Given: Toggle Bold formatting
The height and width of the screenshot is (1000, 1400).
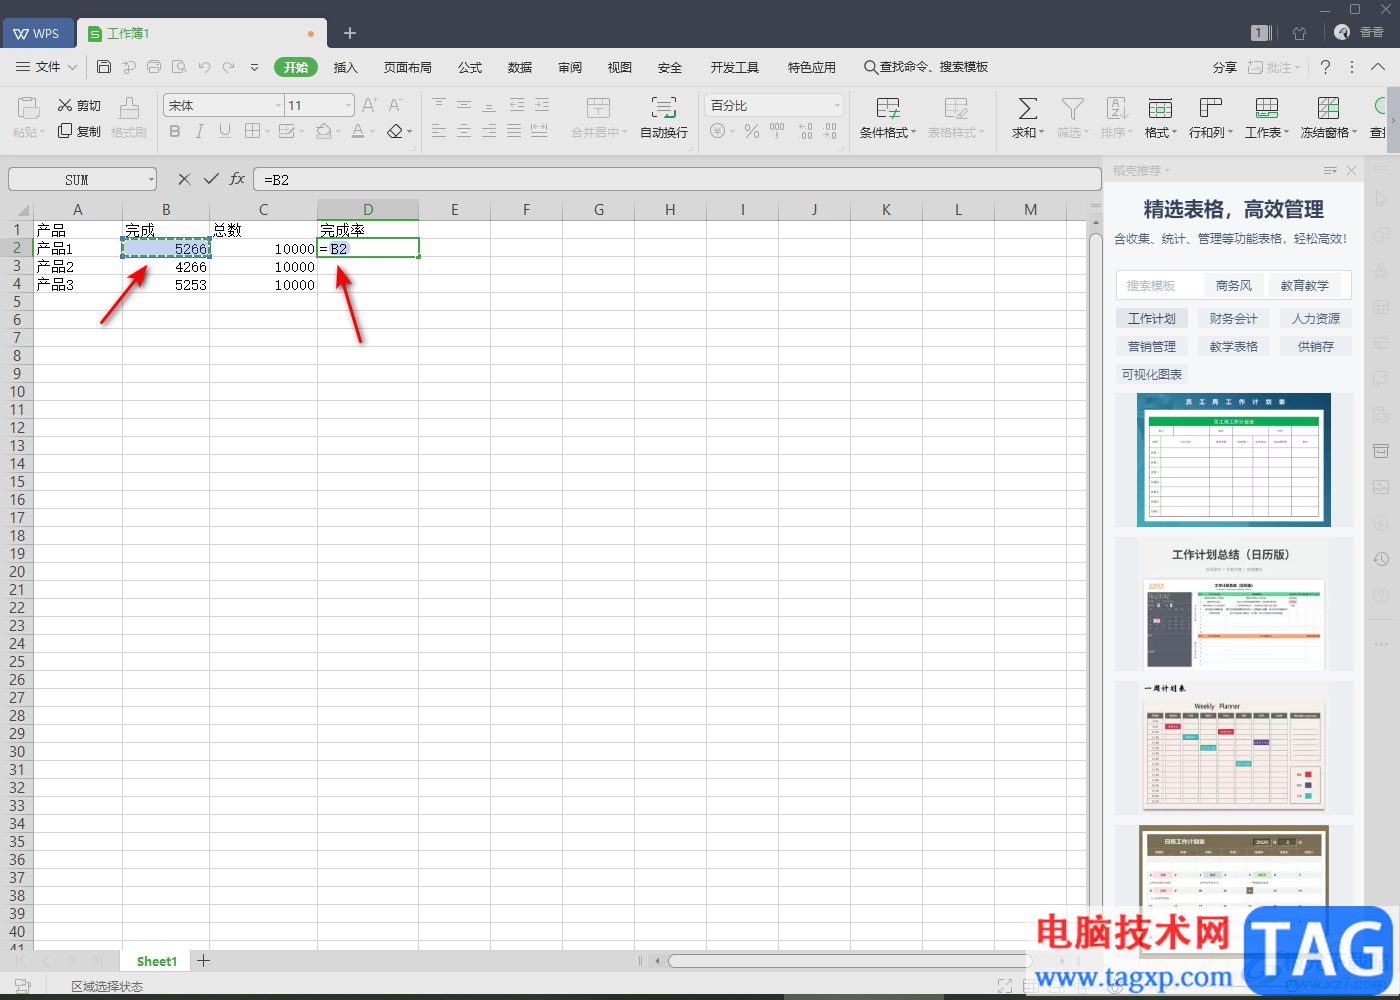Looking at the screenshot, I should (x=175, y=131).
